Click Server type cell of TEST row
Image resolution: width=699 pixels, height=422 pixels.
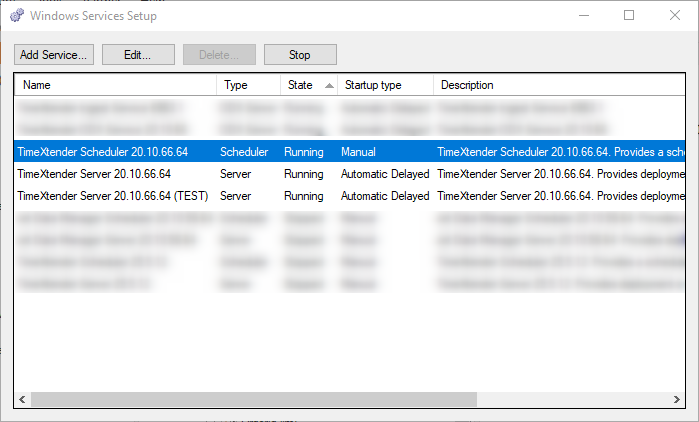235,196
